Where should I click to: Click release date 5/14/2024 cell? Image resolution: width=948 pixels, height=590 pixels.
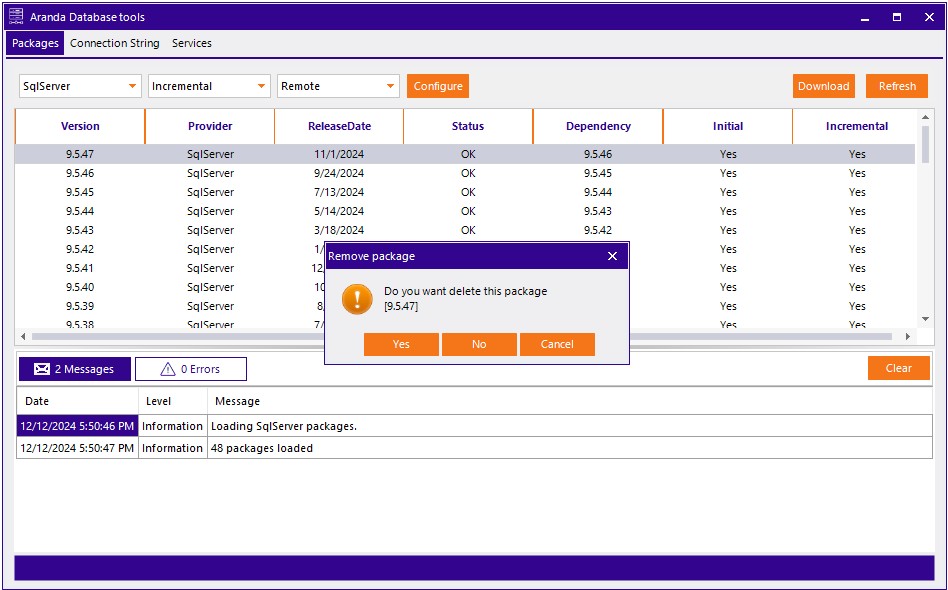pos(339,211)
